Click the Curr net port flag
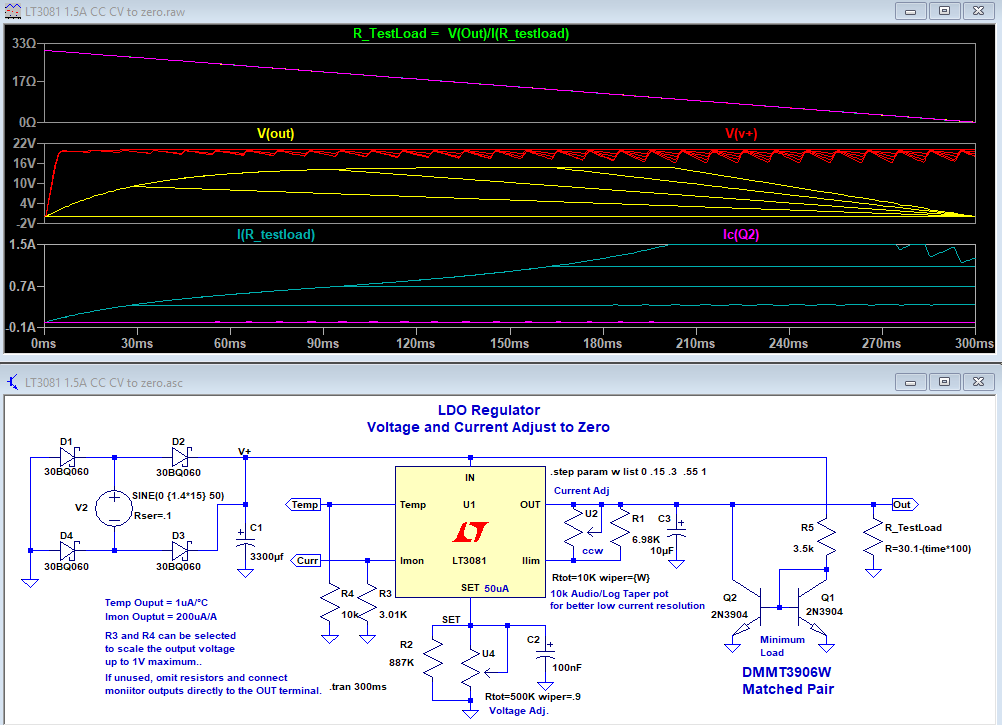This screenshot has height=725, width=1002. coord(305,561)
